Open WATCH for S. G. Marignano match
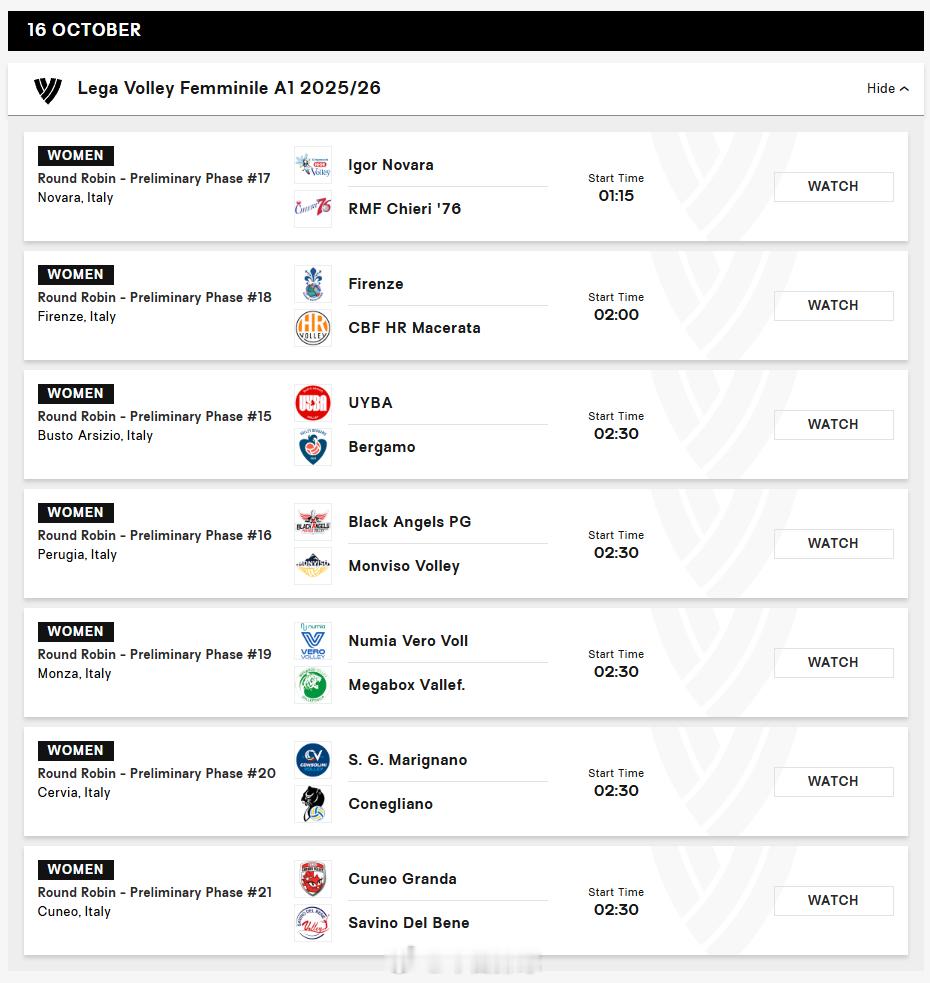Screen dimensions: 930x983 pyautogui.click(x=833, y=782)
